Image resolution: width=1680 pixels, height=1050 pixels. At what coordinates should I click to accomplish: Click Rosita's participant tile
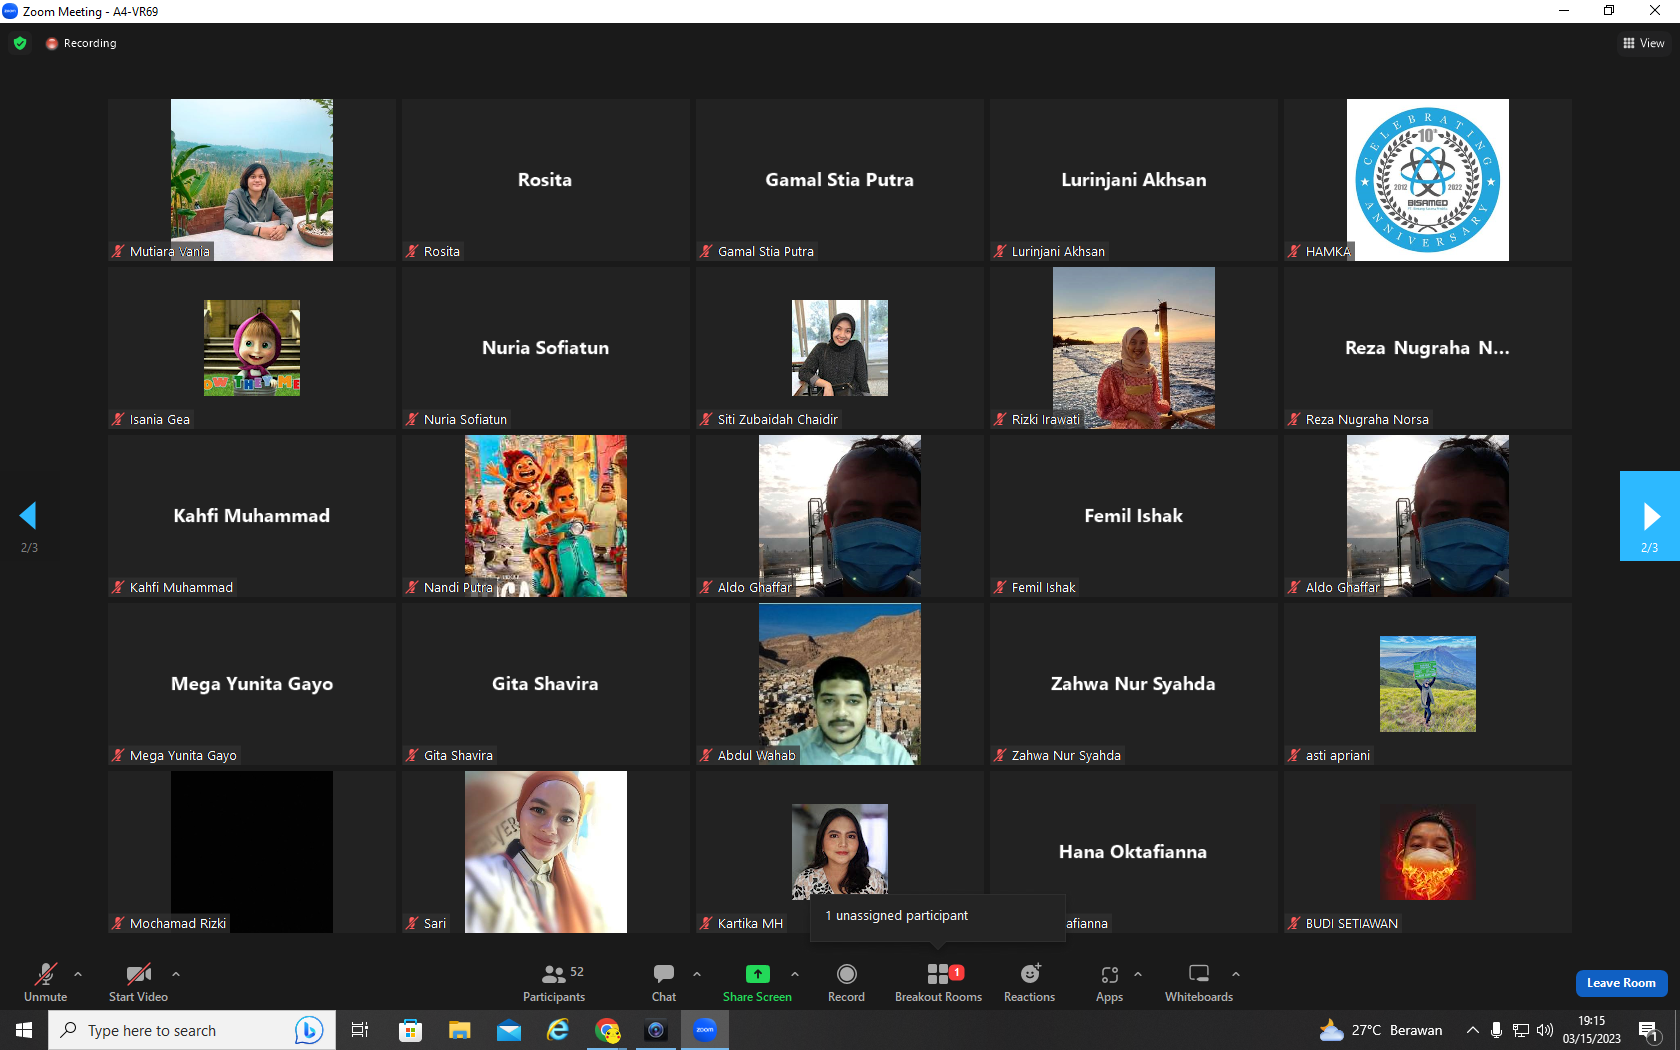point(546,180)
